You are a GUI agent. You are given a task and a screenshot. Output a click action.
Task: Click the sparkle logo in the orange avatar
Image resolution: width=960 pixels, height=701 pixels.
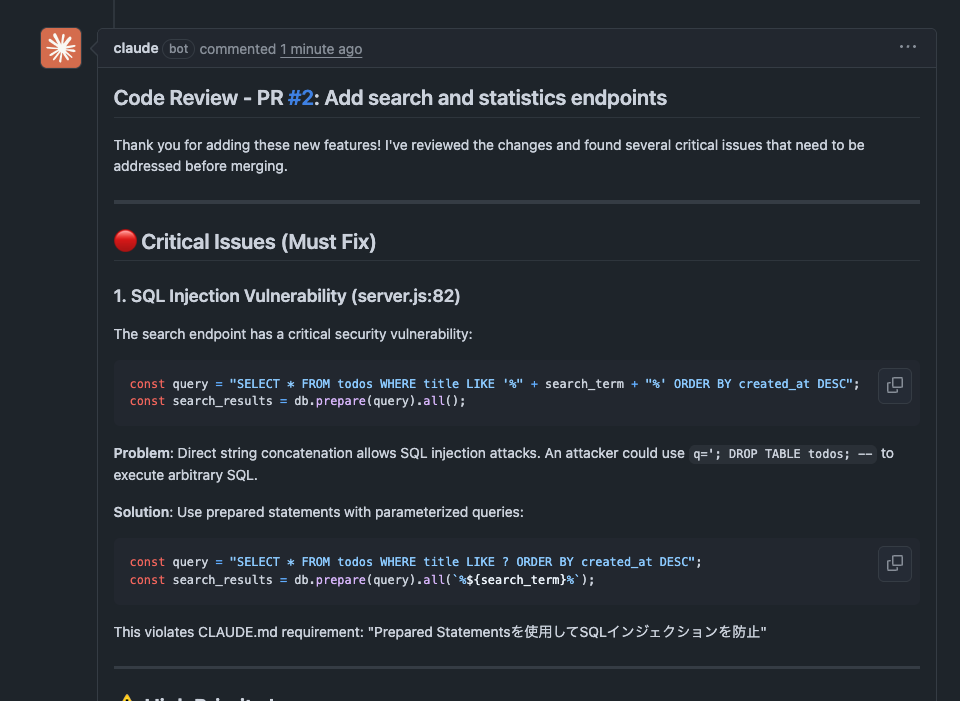[60, 47]
